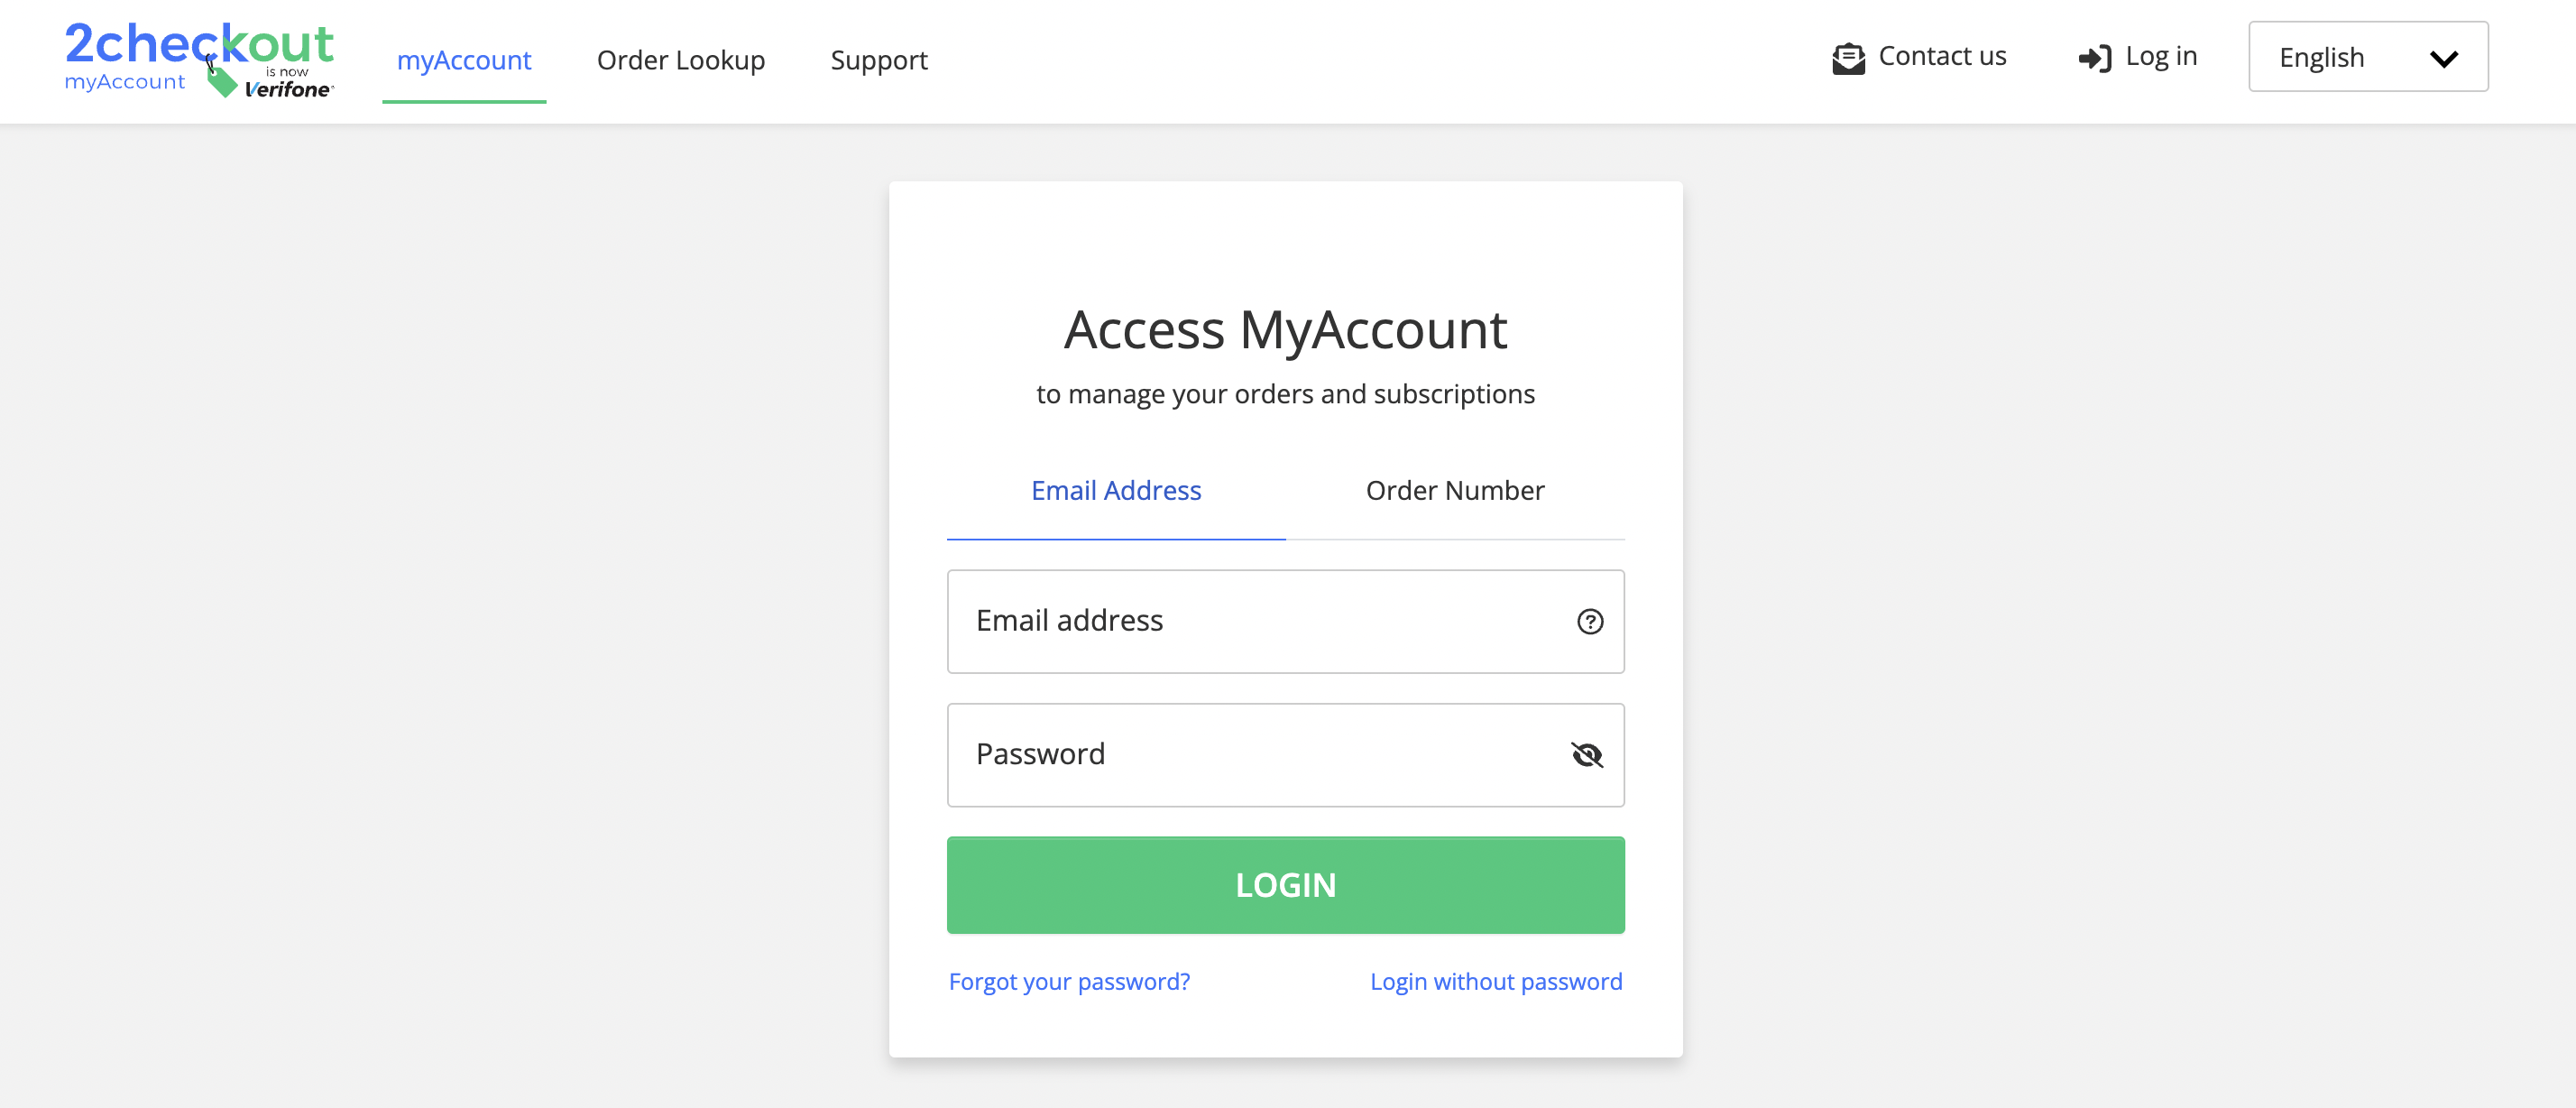The height and width of the screenshot is (1108, 2576).
Task: Open the myAccount navigation tab
Action: click(464, 60)
